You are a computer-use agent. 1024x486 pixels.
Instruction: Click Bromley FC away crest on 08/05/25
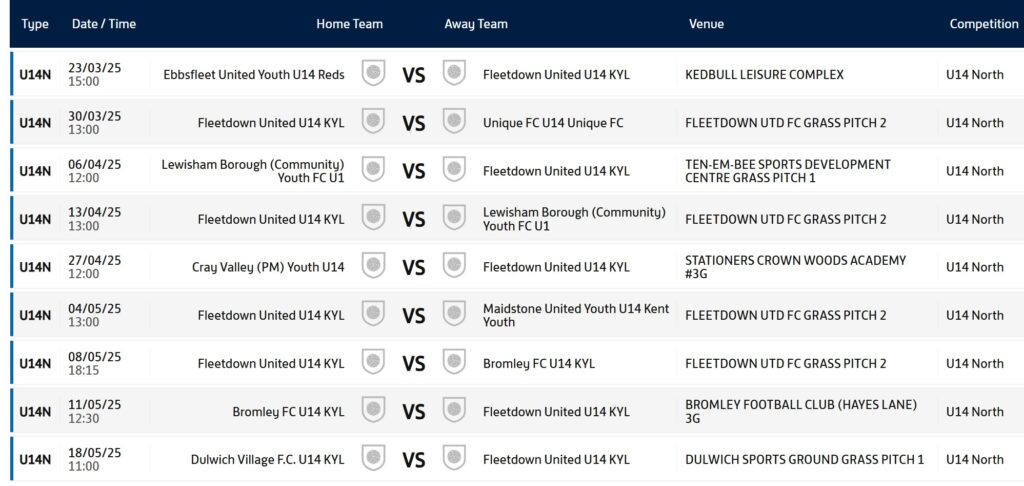[454, 362]
